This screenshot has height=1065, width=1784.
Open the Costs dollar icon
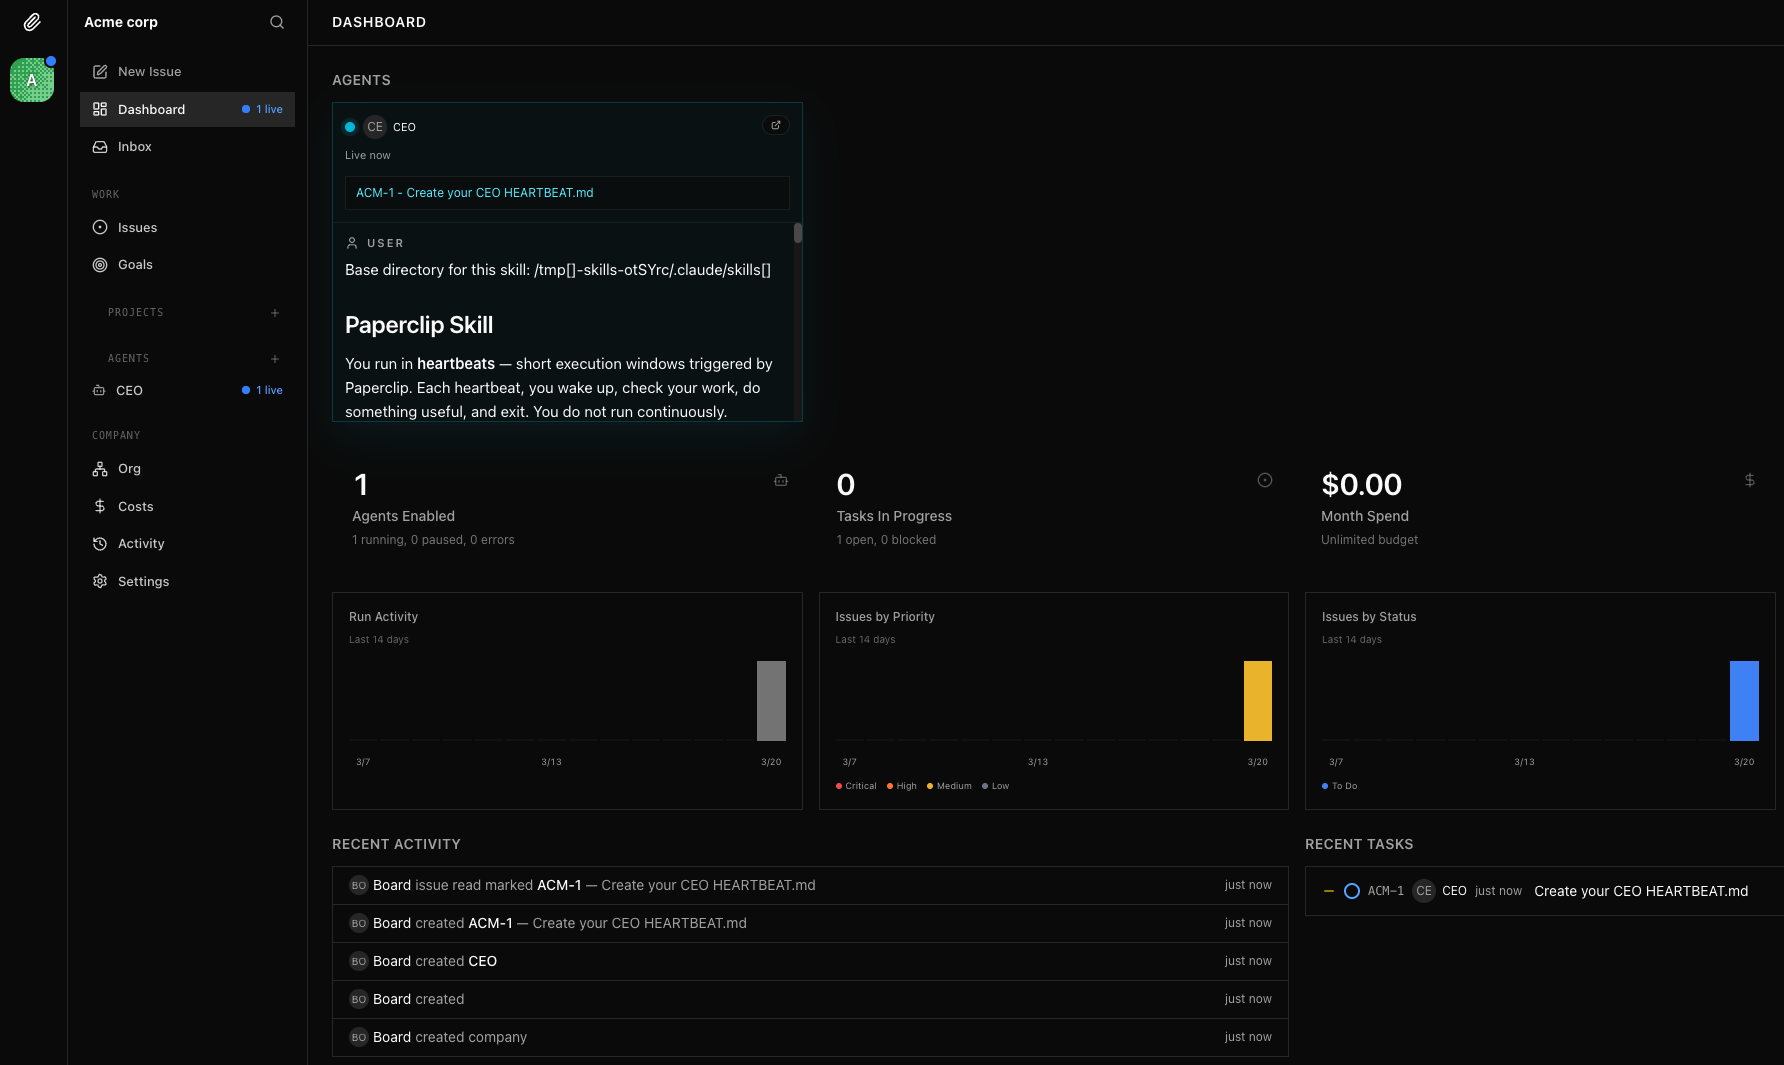[100, 506]
